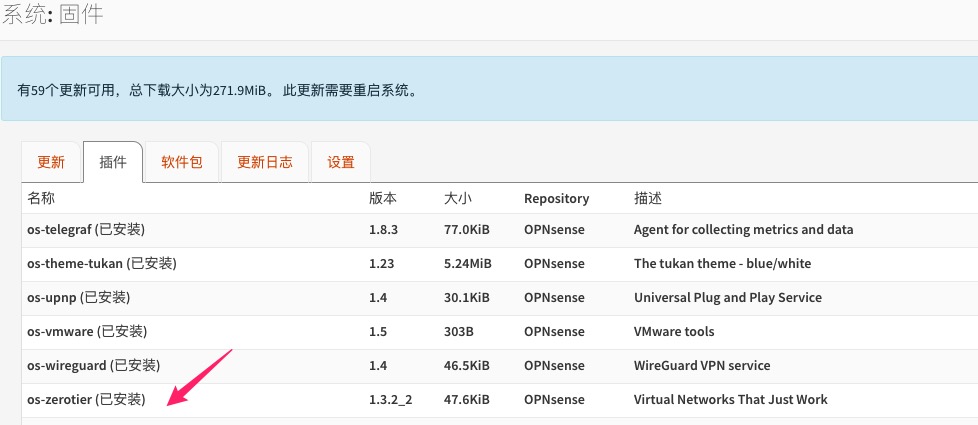The height and width of the screenshot is (425, 978).
Task: Click the 名称 column header
Action: pos(41,198)
